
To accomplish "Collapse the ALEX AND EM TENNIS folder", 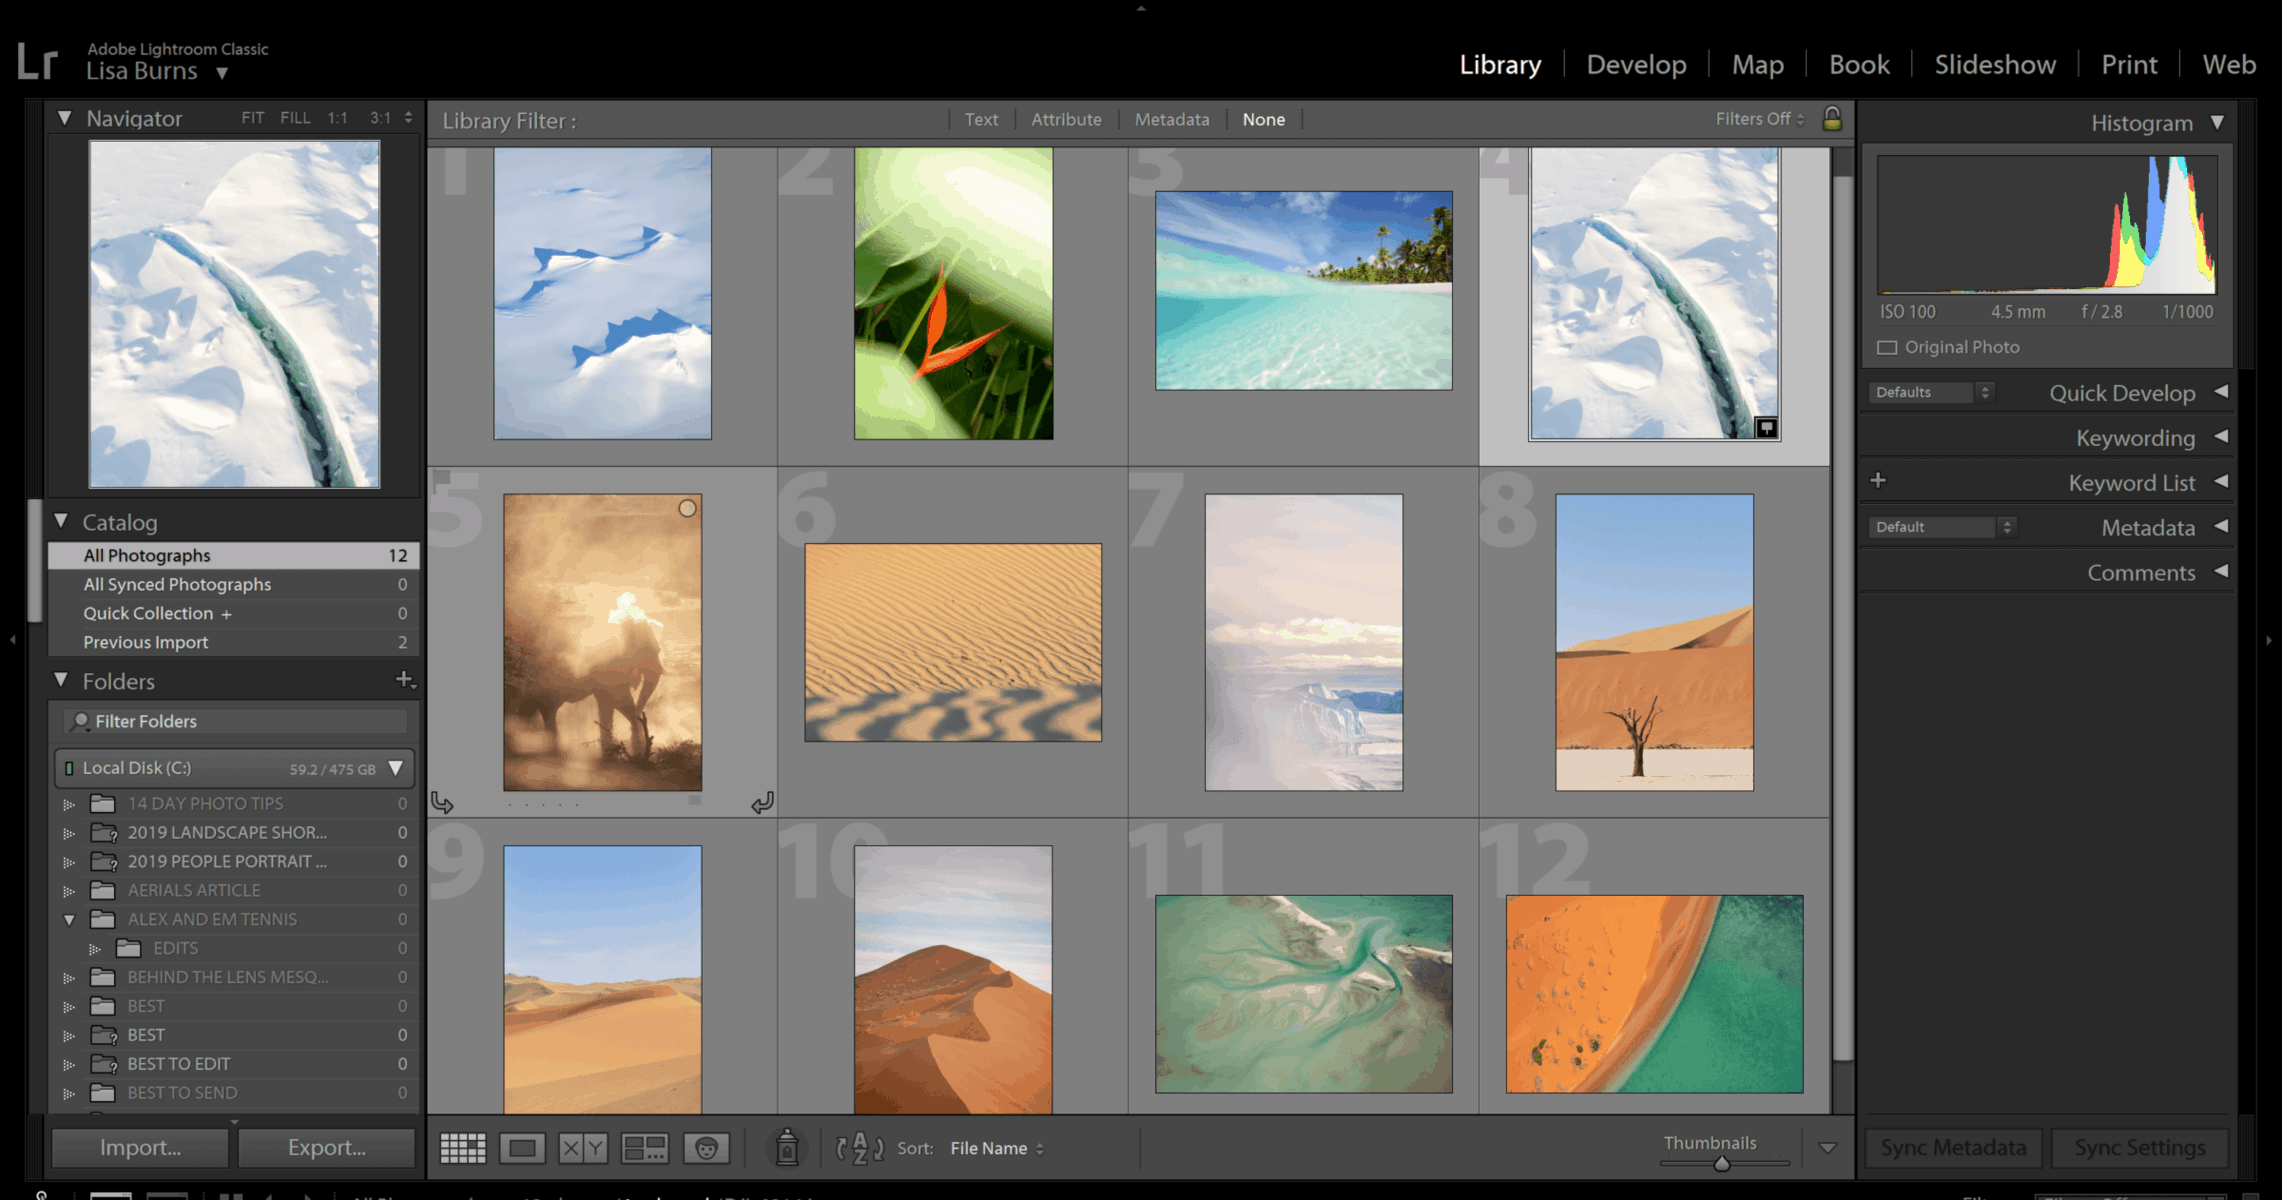I will click(69, 919).
